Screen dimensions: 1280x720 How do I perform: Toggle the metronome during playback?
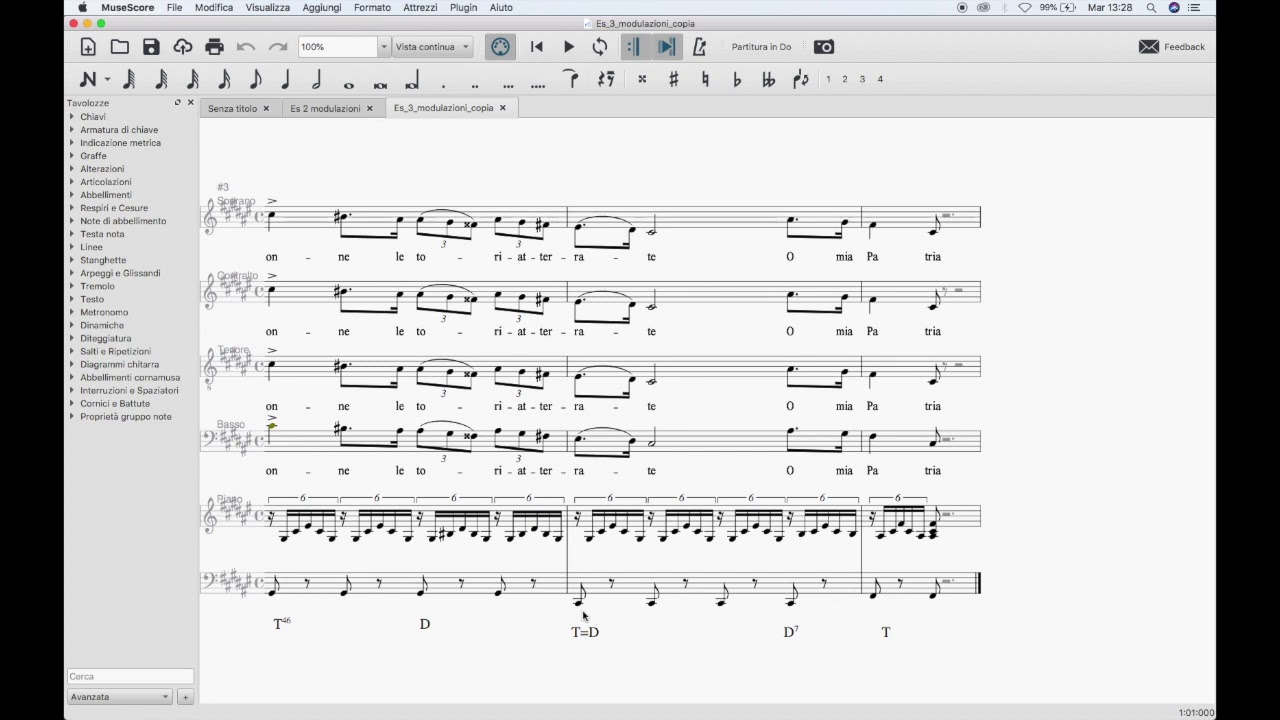tap(699, 47)
